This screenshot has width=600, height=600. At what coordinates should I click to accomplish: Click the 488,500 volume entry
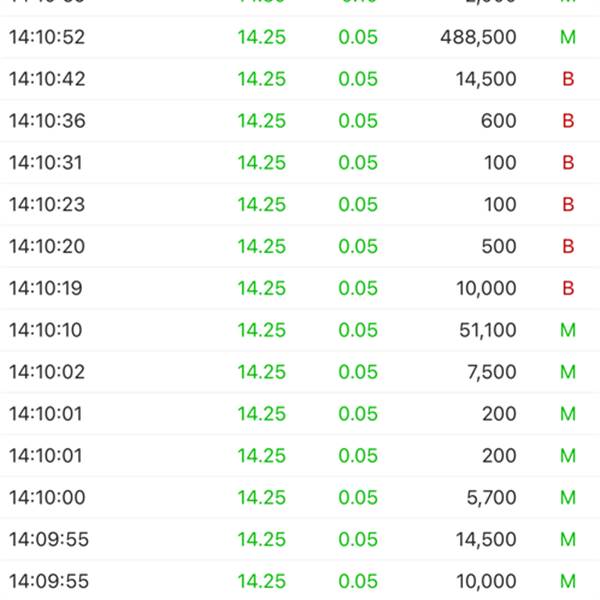click(x=478, y=38)
